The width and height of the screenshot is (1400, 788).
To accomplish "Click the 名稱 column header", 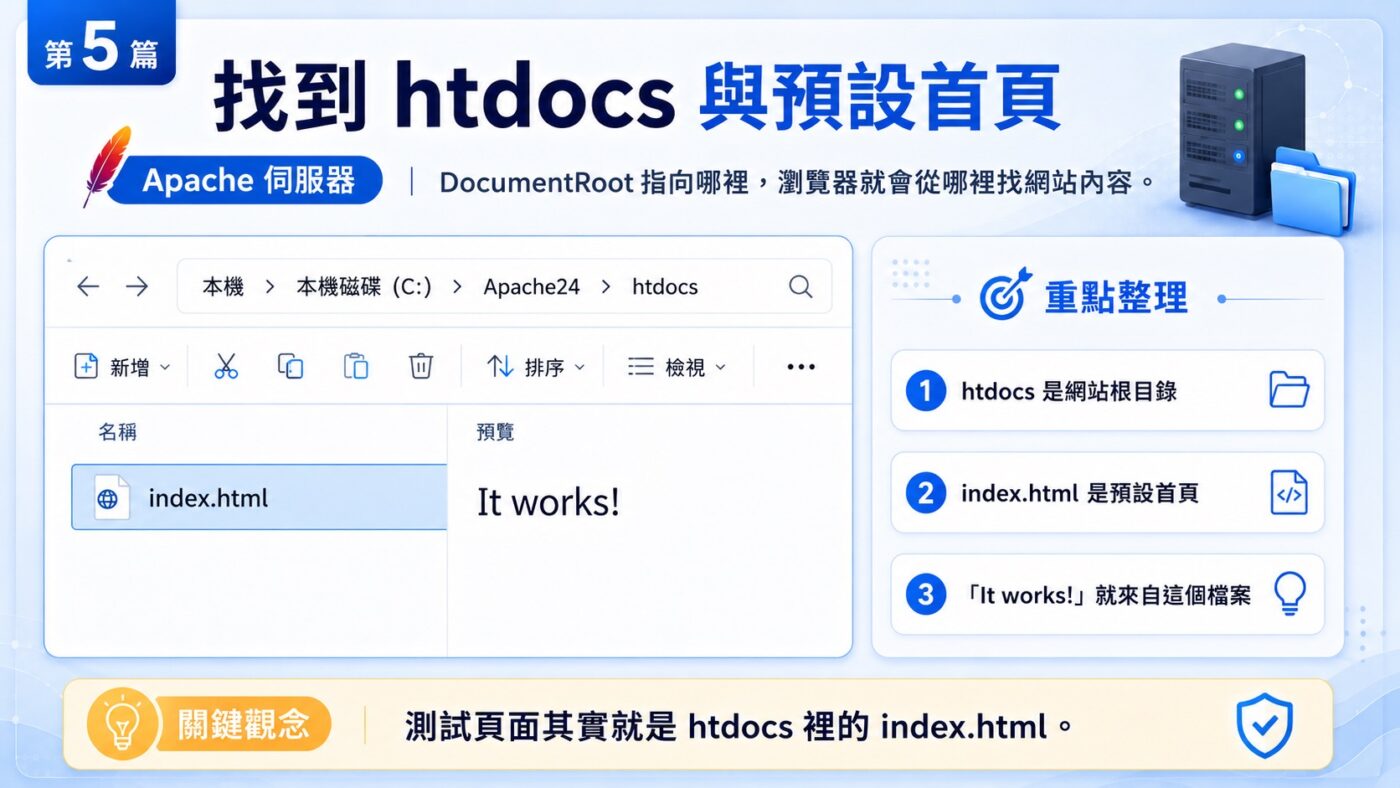I will (x=117, y=432).
